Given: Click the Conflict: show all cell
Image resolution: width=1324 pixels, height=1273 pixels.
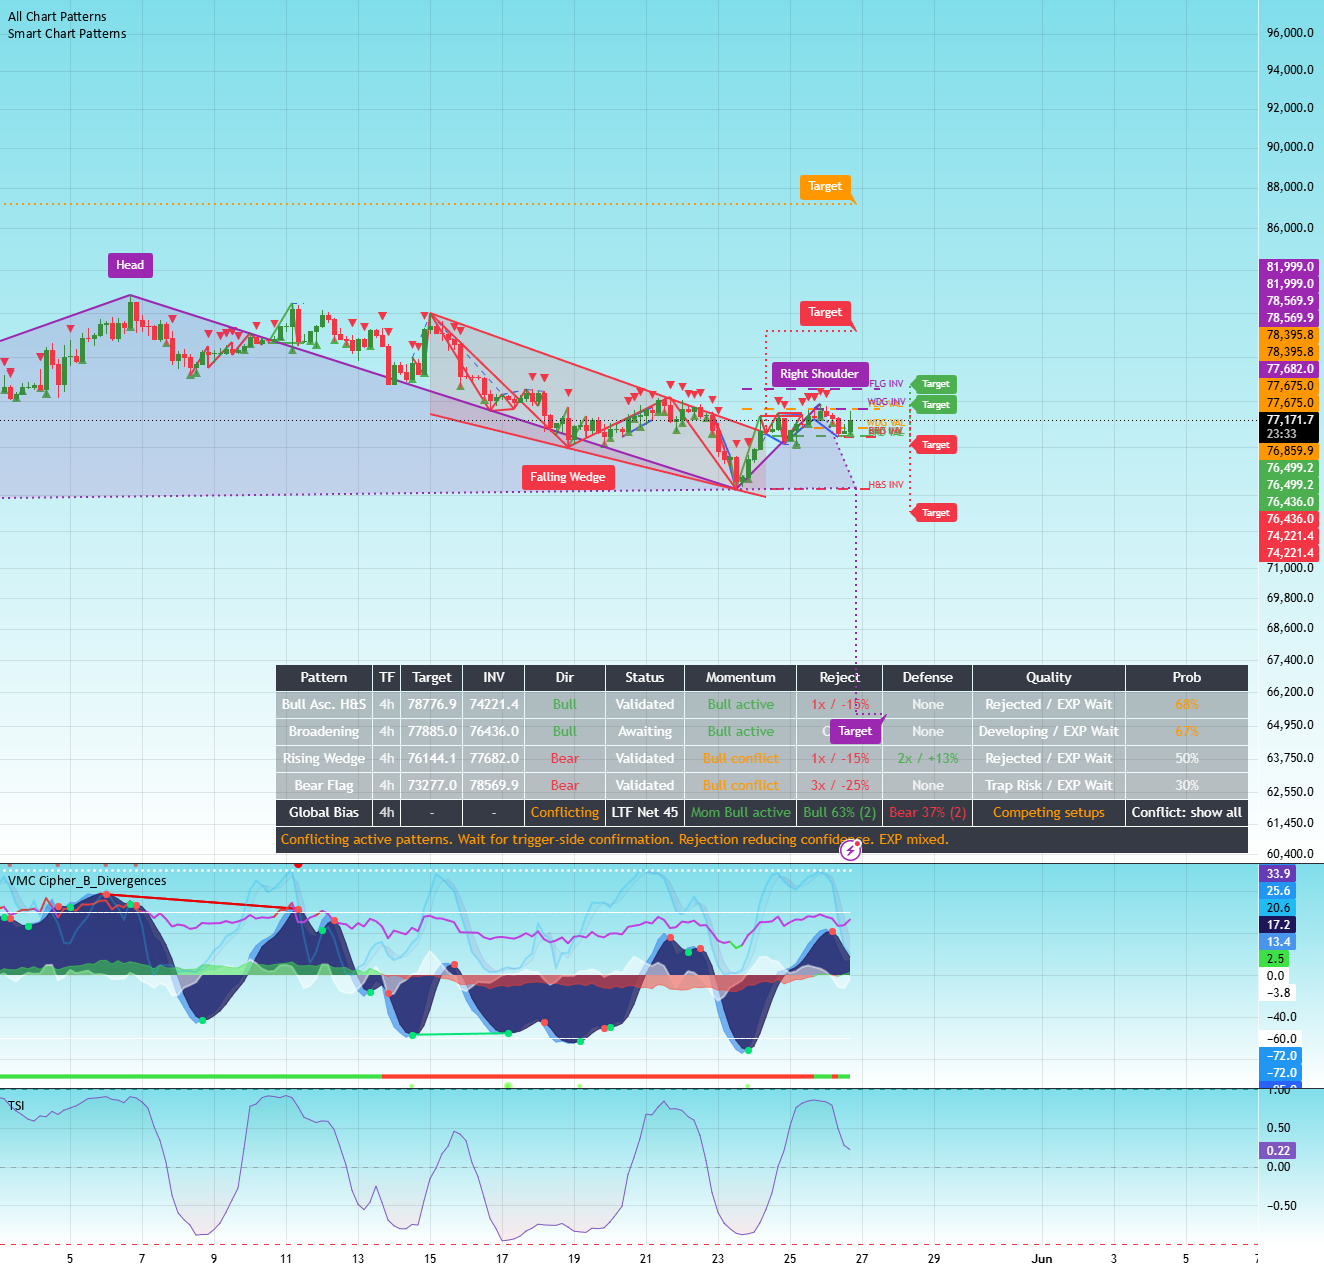Looking at the screenshot, I should click(x=1187, y=812).
